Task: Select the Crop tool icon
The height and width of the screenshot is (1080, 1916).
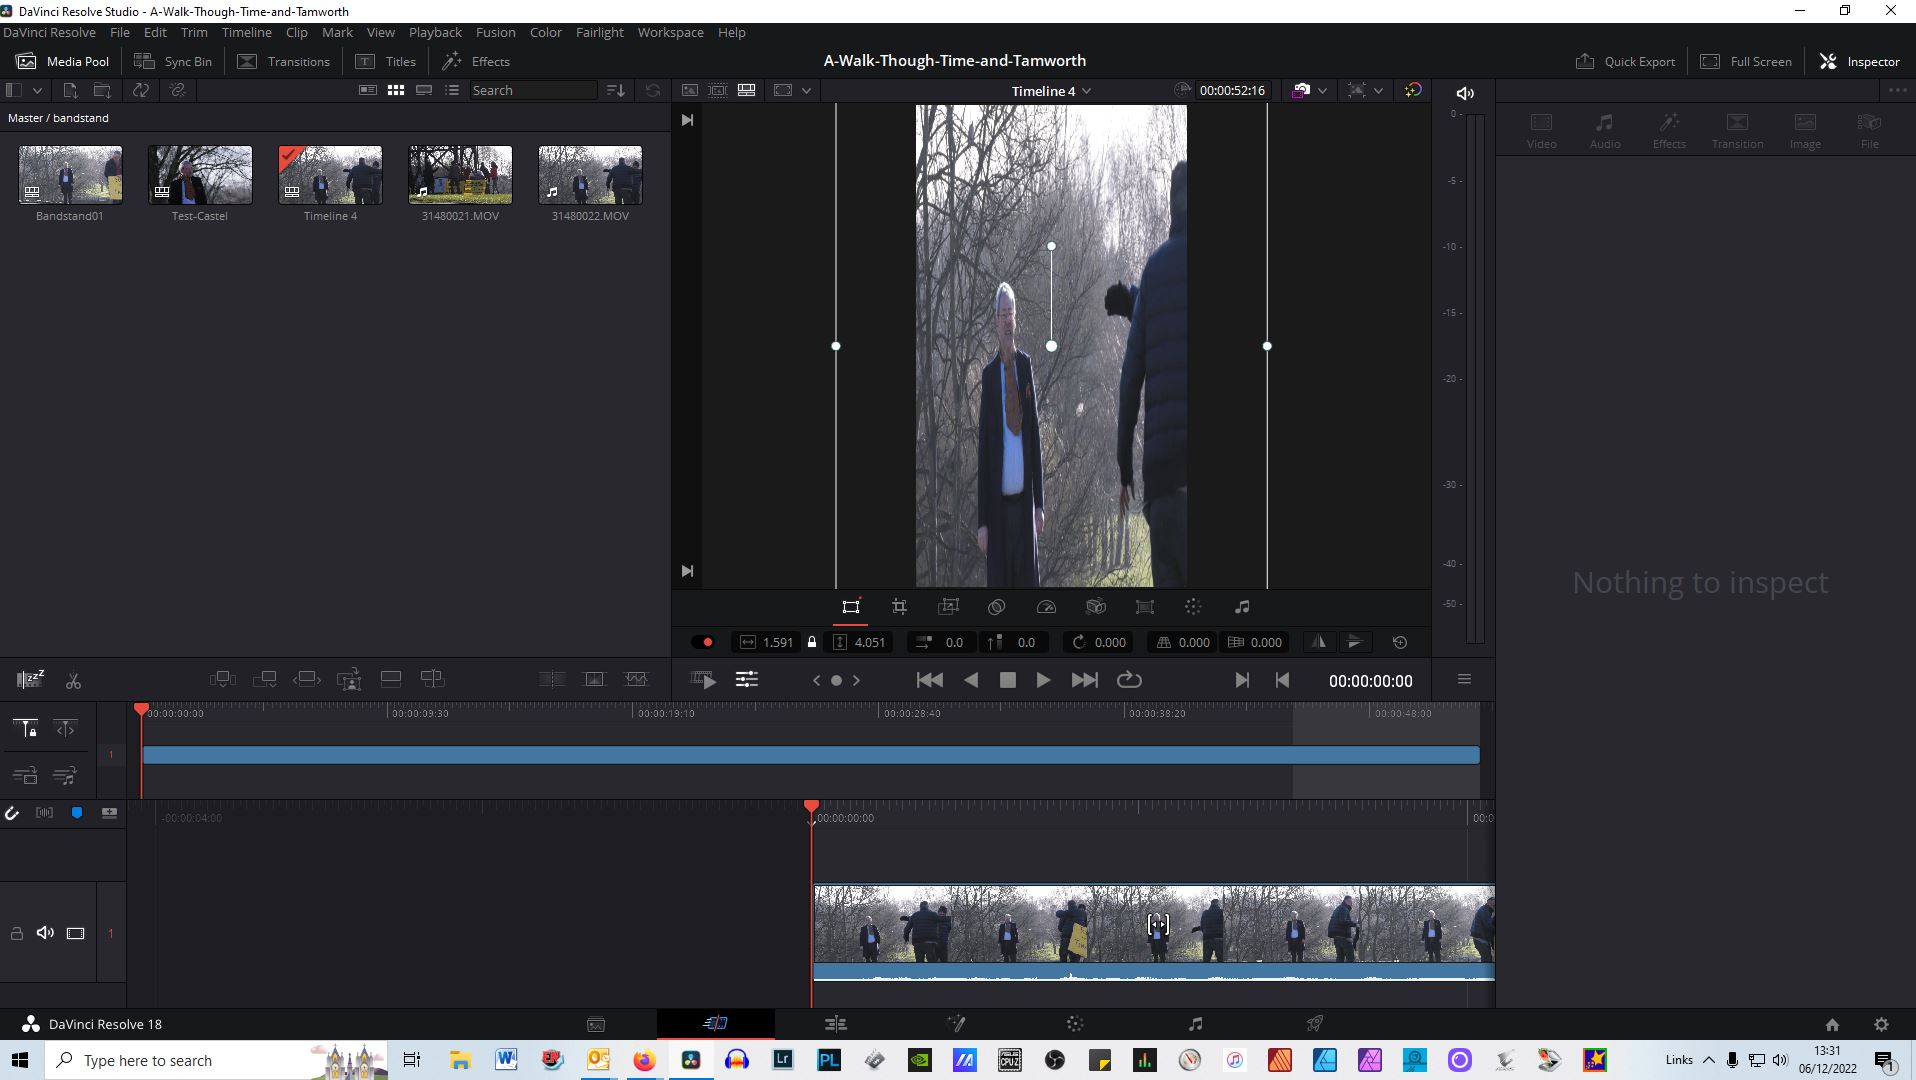Action: click(899, 607)
